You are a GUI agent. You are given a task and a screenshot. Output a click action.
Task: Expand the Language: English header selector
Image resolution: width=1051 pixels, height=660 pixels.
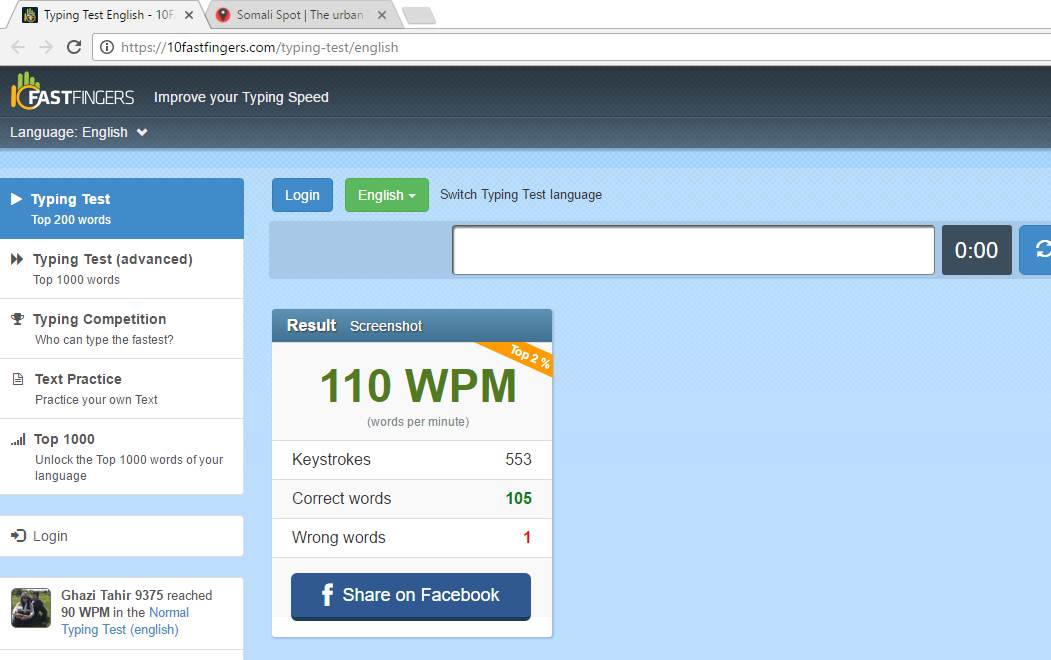pos(79,132)
